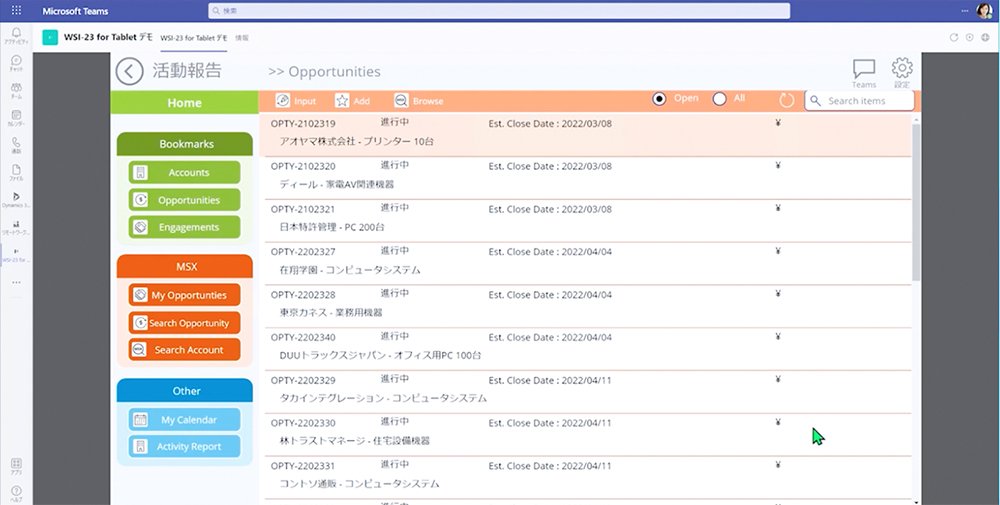1000x505 pixels.
Task: Reload the tab with refresh icon
Action: [954, 38]
